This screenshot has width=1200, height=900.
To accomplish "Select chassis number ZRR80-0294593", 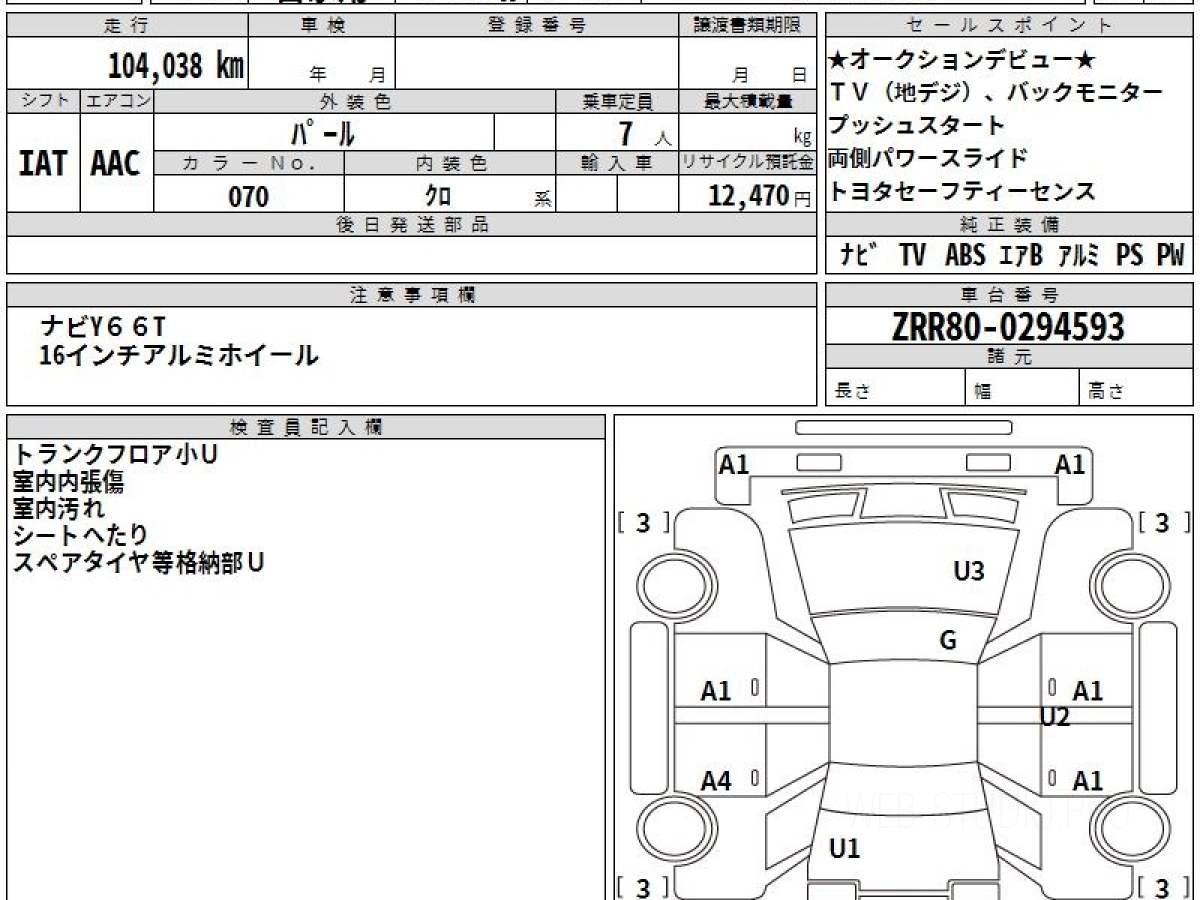I will pos(1008,326).
